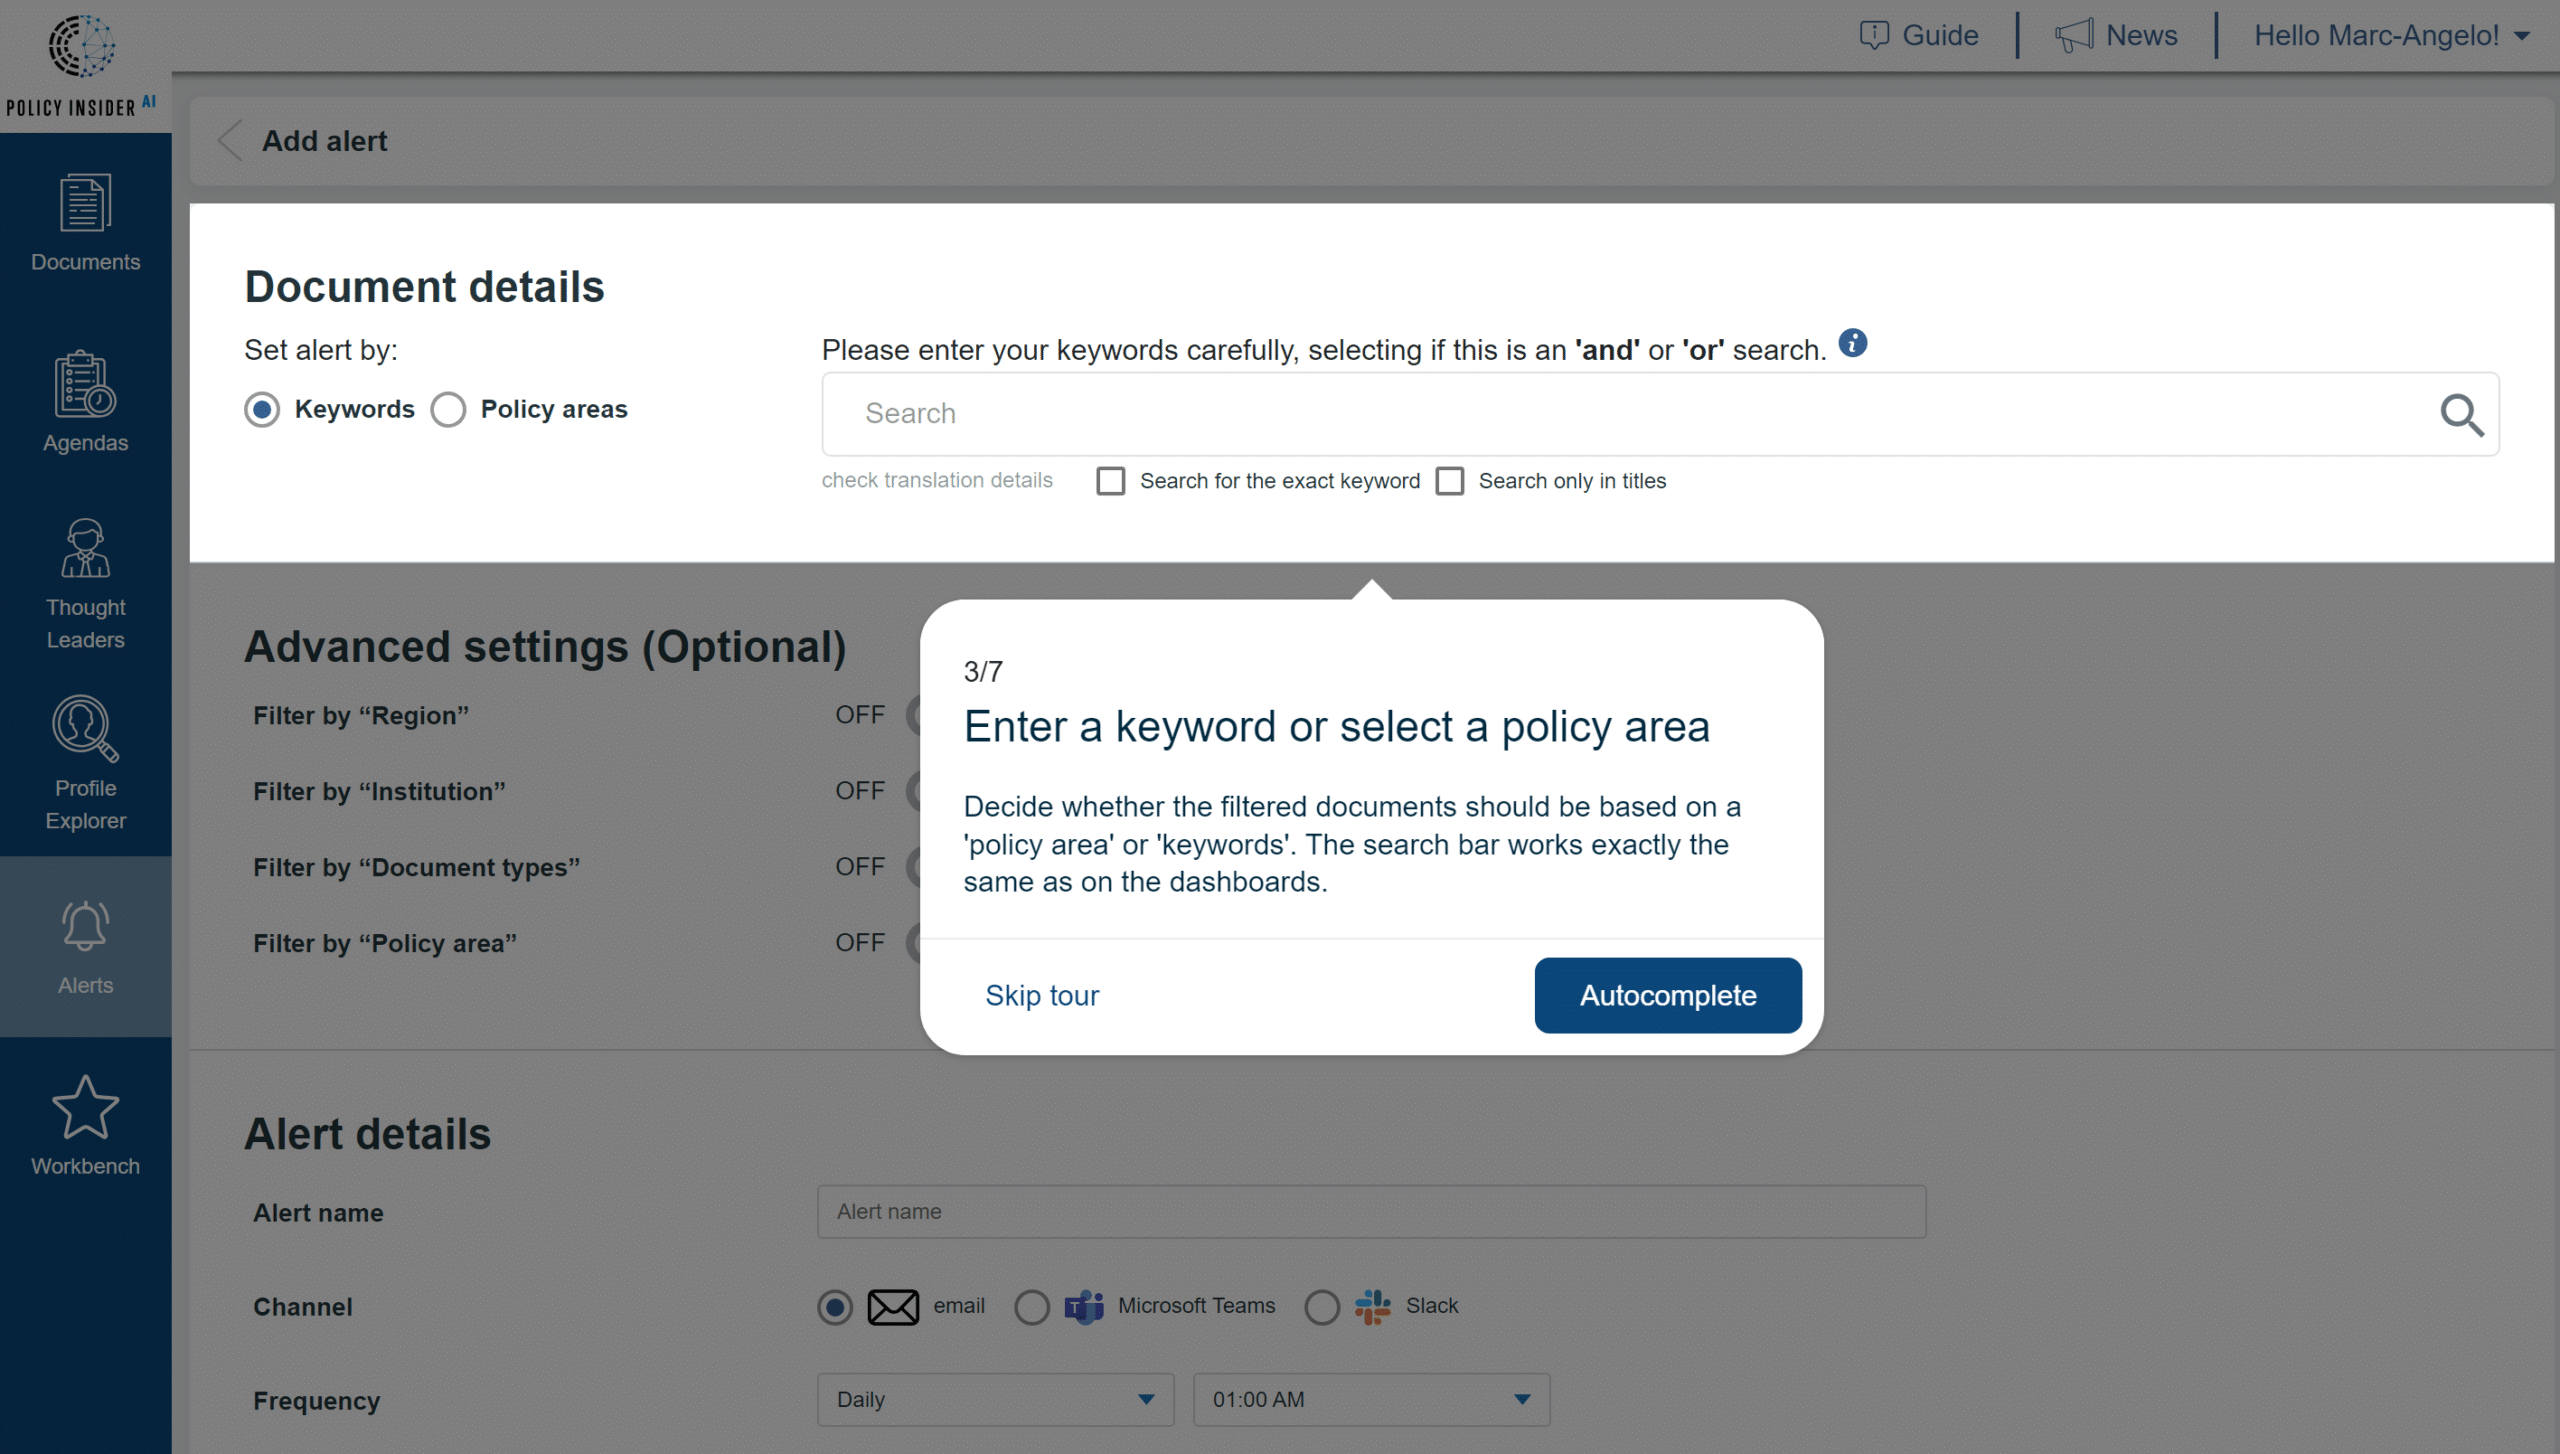Open Workbench star icon
The height and width of the screenshot is (1454, 2560).
pos(85,1108)
